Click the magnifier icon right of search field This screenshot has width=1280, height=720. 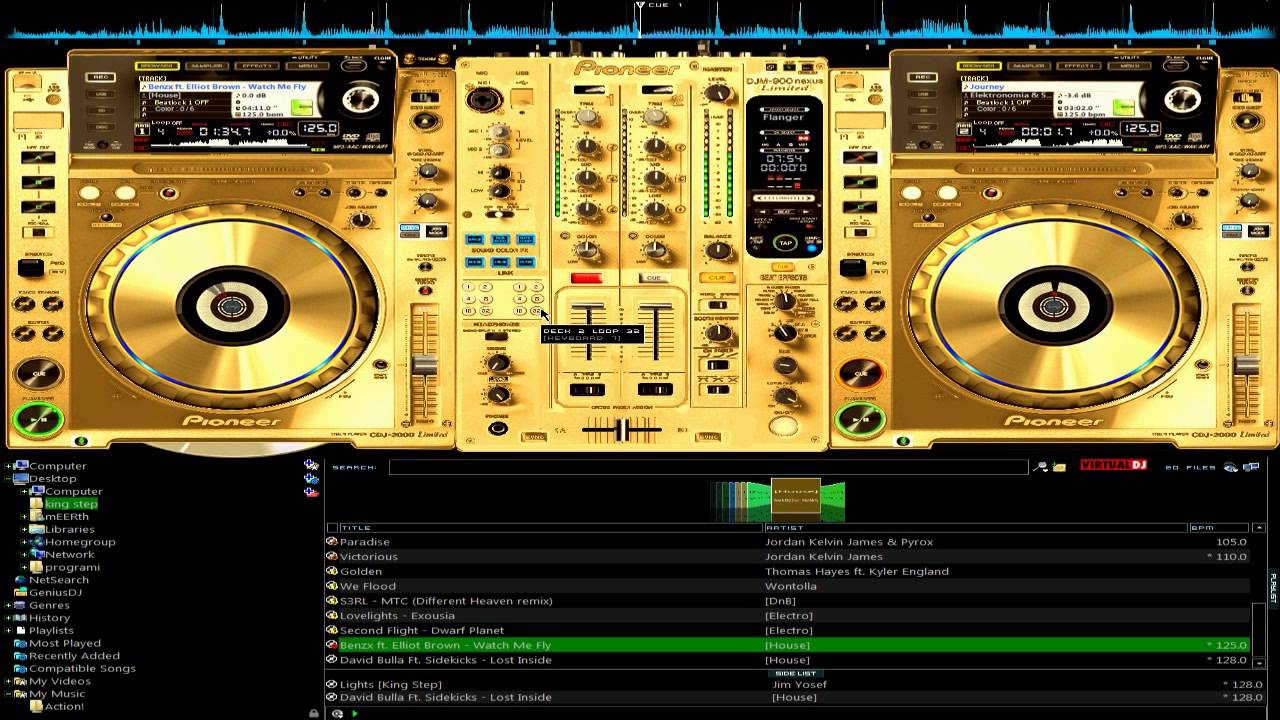(x=1041, y=466)
